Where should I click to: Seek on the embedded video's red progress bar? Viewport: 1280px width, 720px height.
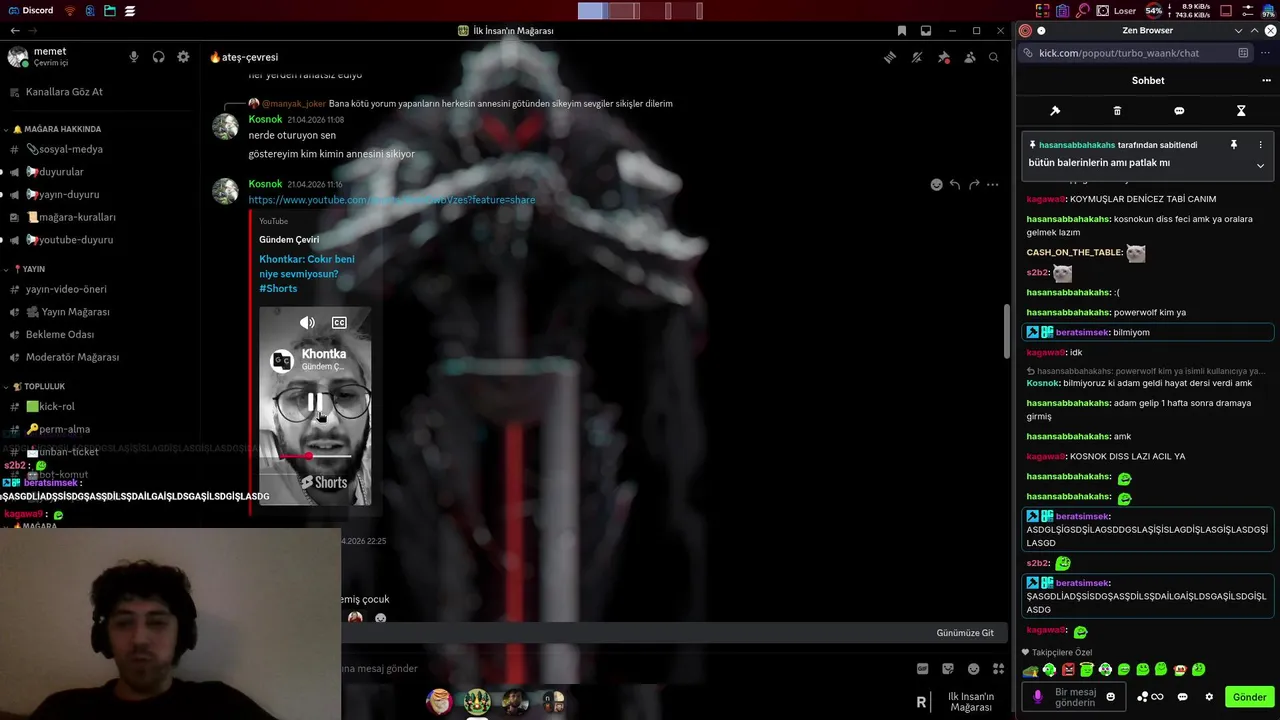[x=315, y=456]
